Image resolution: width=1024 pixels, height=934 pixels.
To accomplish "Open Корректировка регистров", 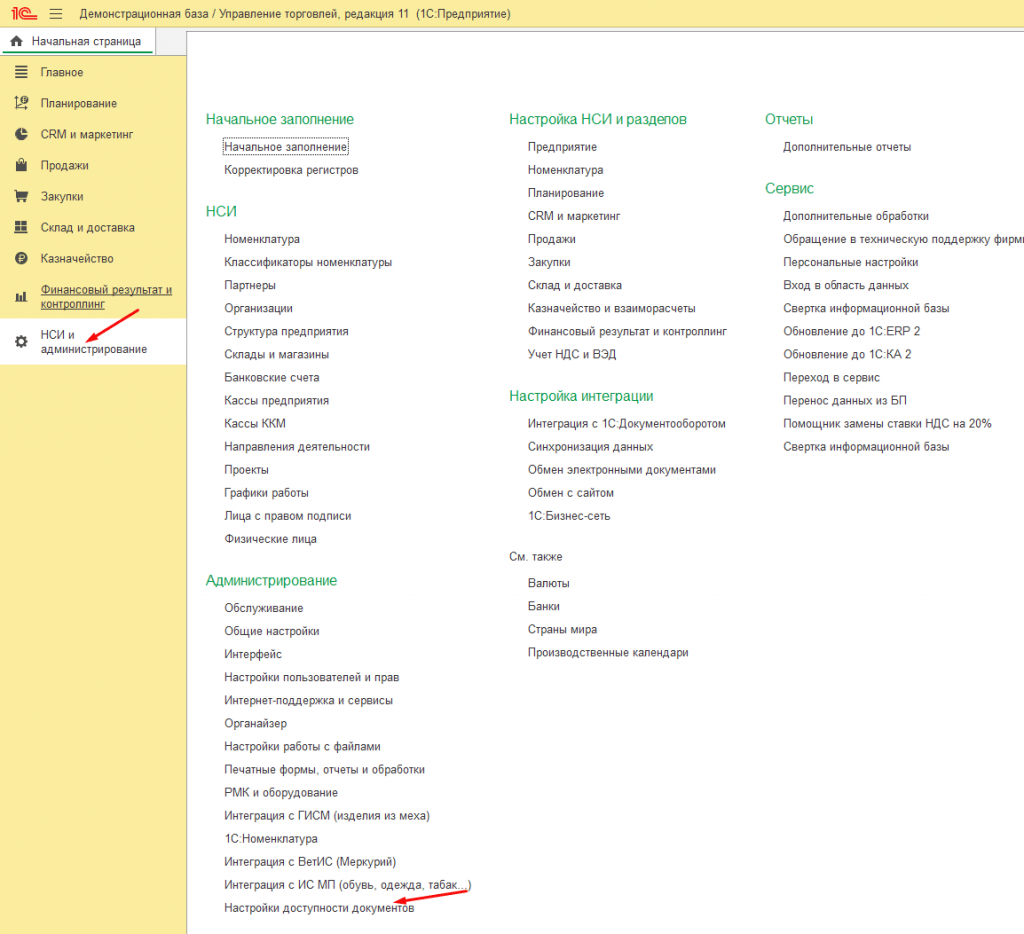I will click(x=291, y=170).
